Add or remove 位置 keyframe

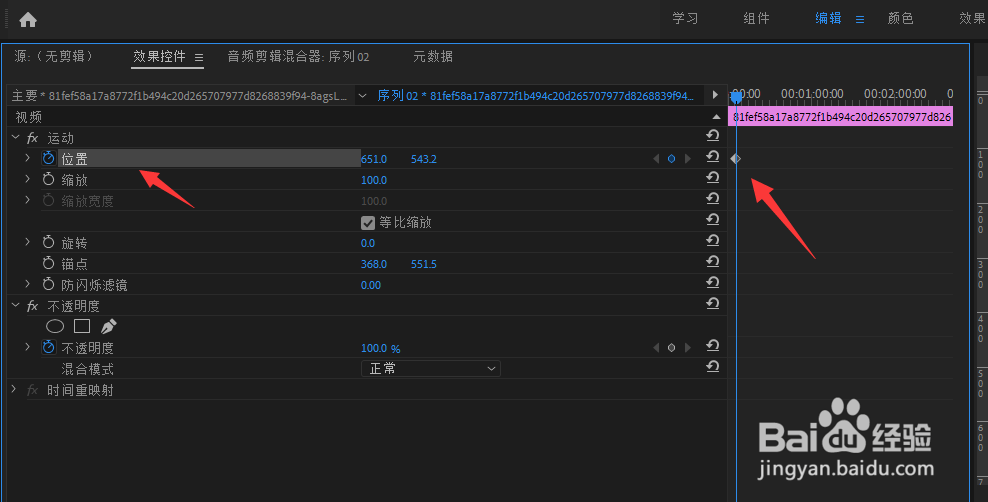(x=671, y=159)
